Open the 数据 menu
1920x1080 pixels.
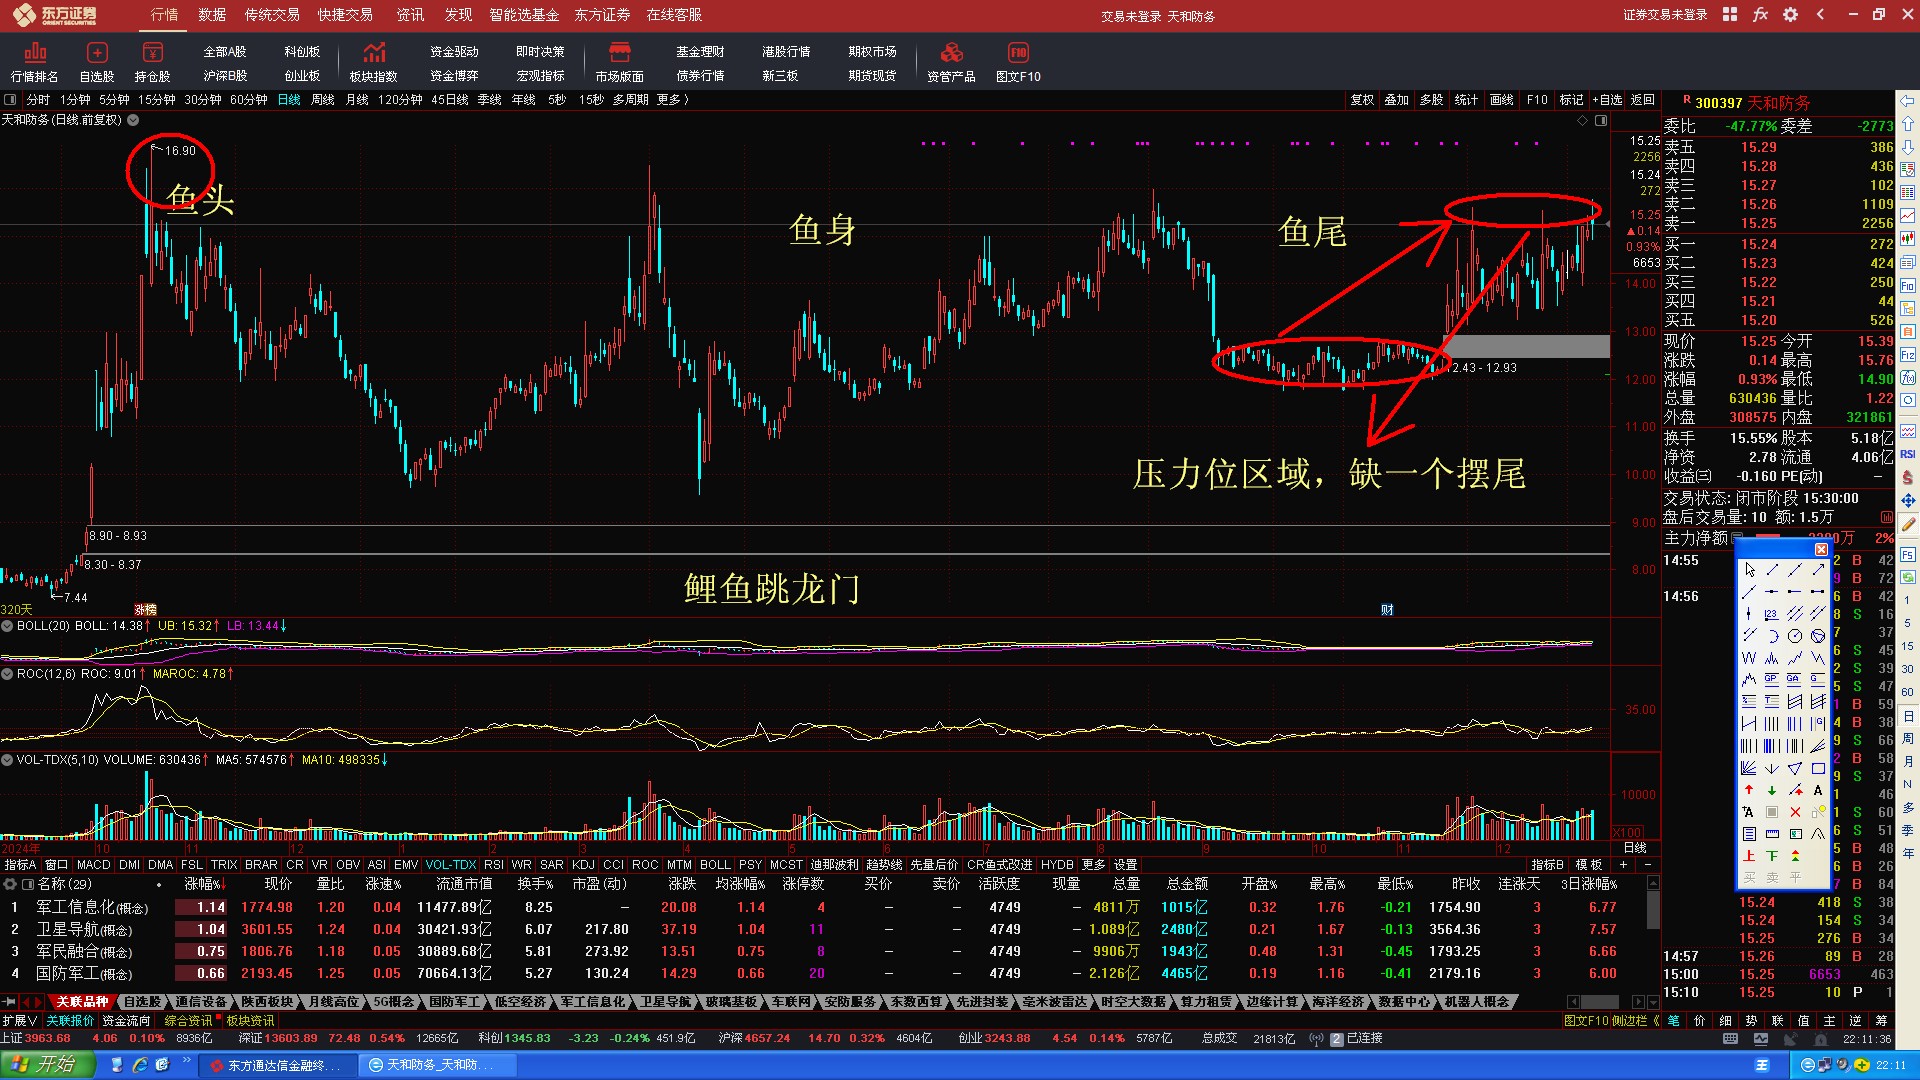tap(212, 15)
